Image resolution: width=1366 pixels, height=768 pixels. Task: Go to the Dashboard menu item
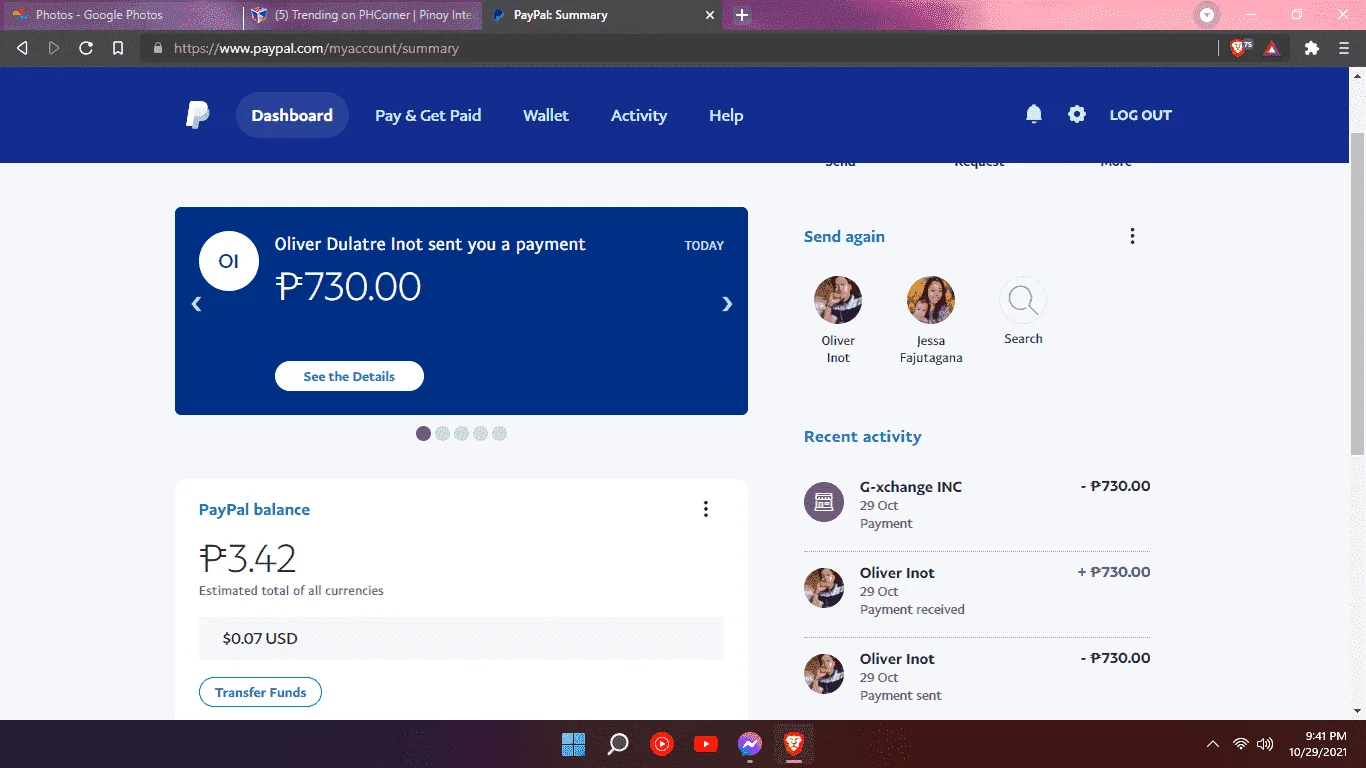coord(292,115)
